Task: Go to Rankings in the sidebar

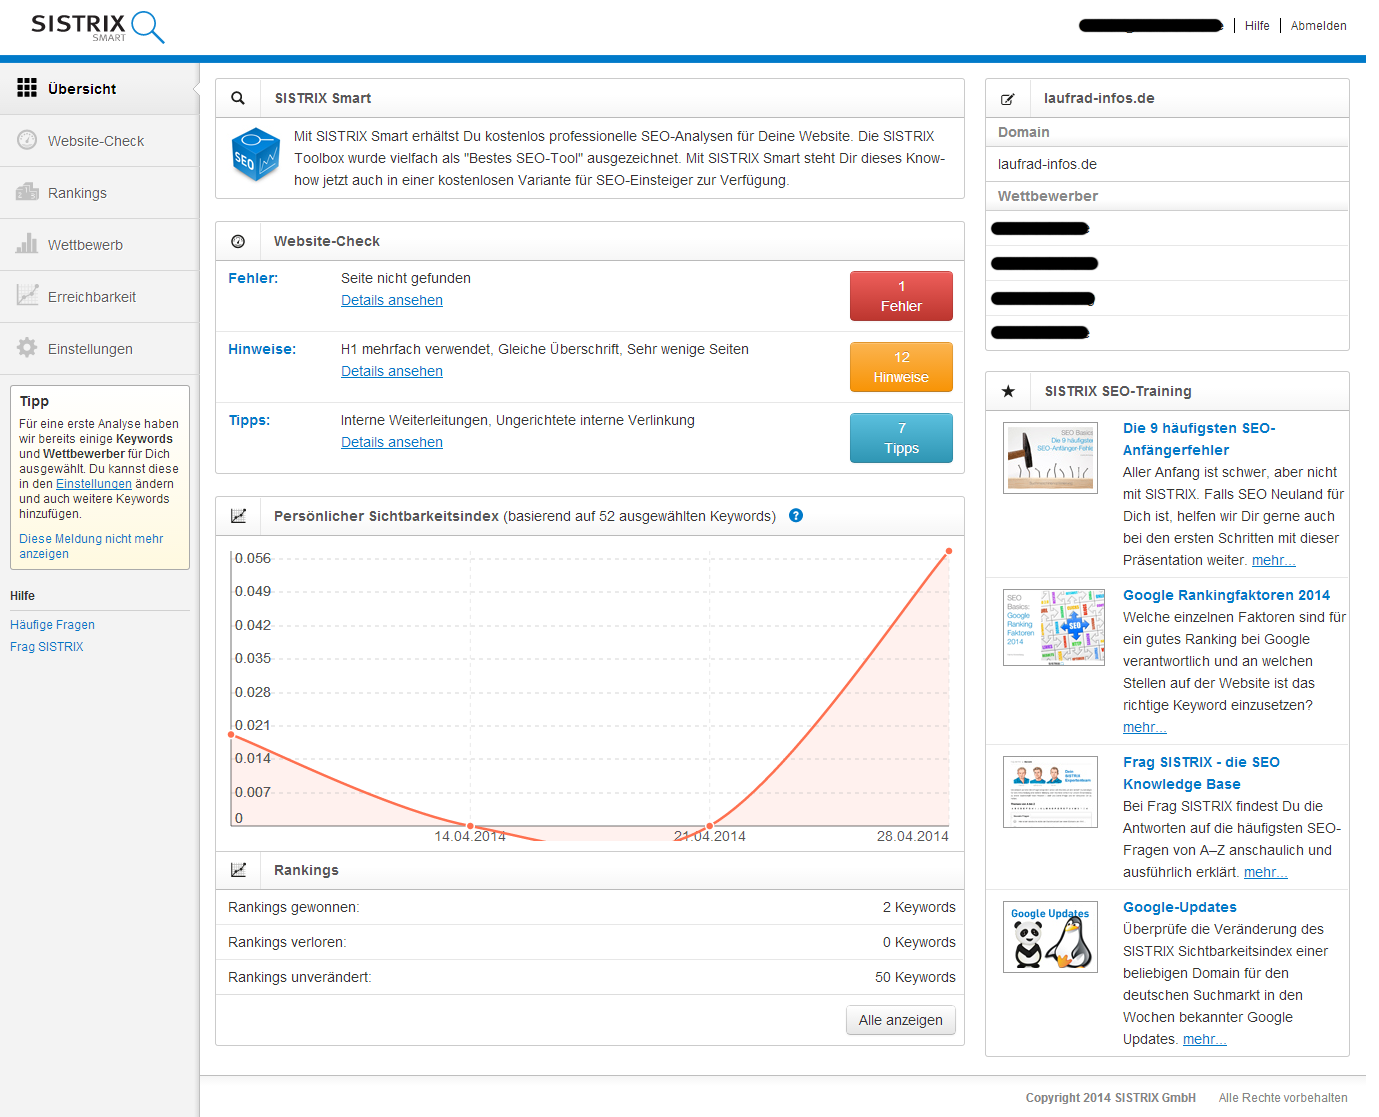Action: 99,193
